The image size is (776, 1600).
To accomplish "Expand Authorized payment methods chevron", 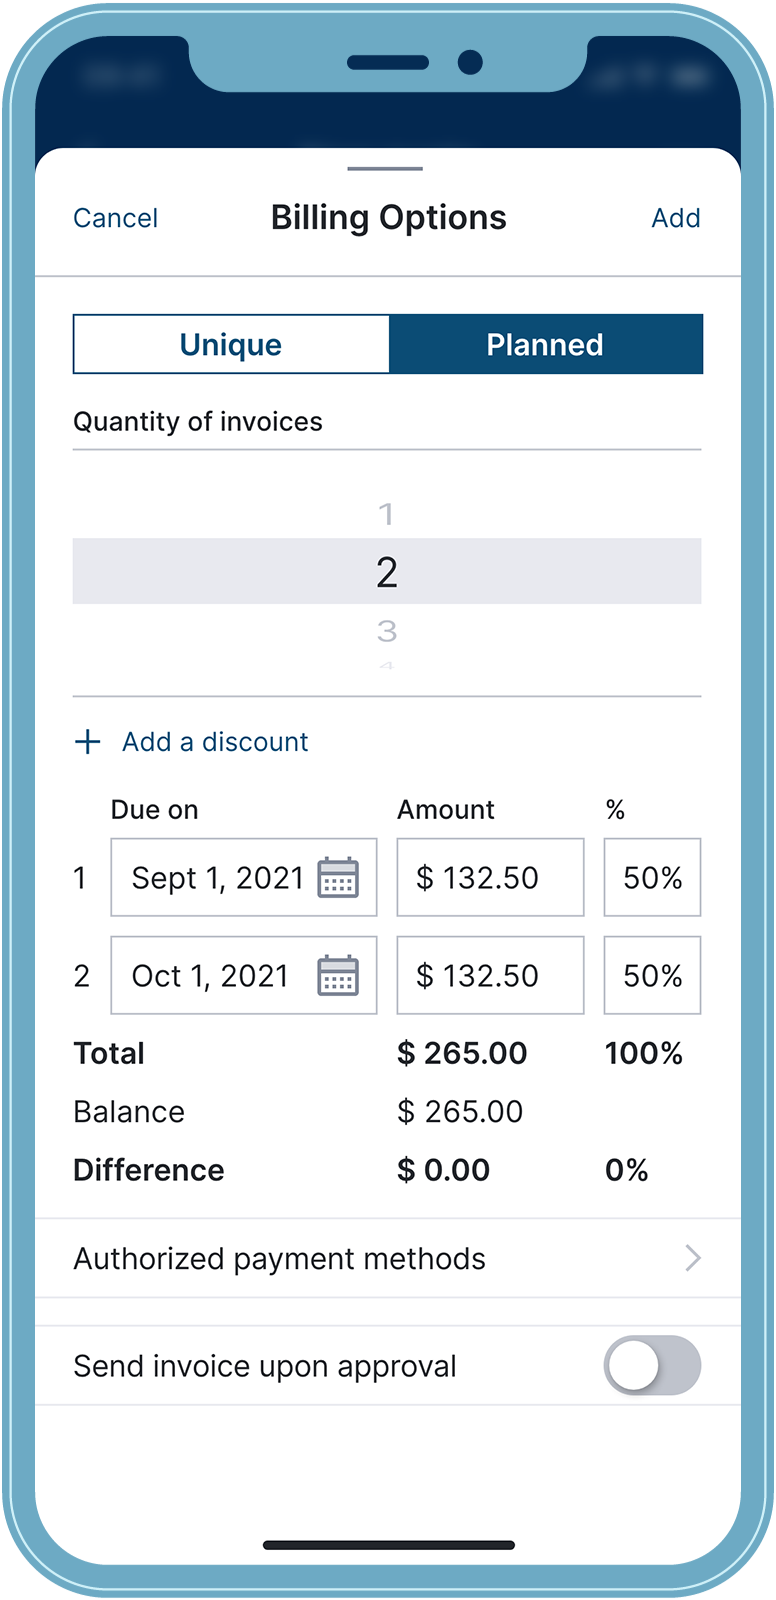I will tap(692, 1258).
